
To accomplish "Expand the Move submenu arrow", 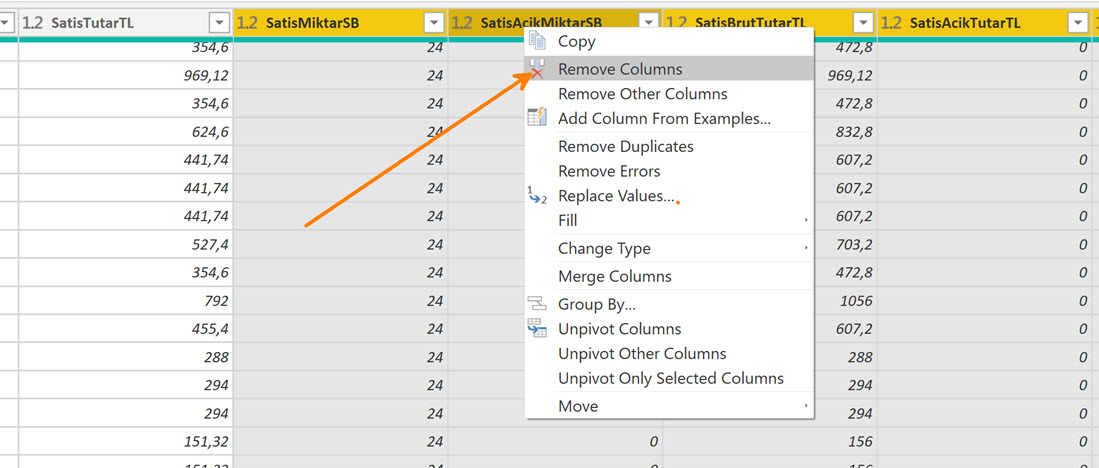I will [x=806, y=406].
